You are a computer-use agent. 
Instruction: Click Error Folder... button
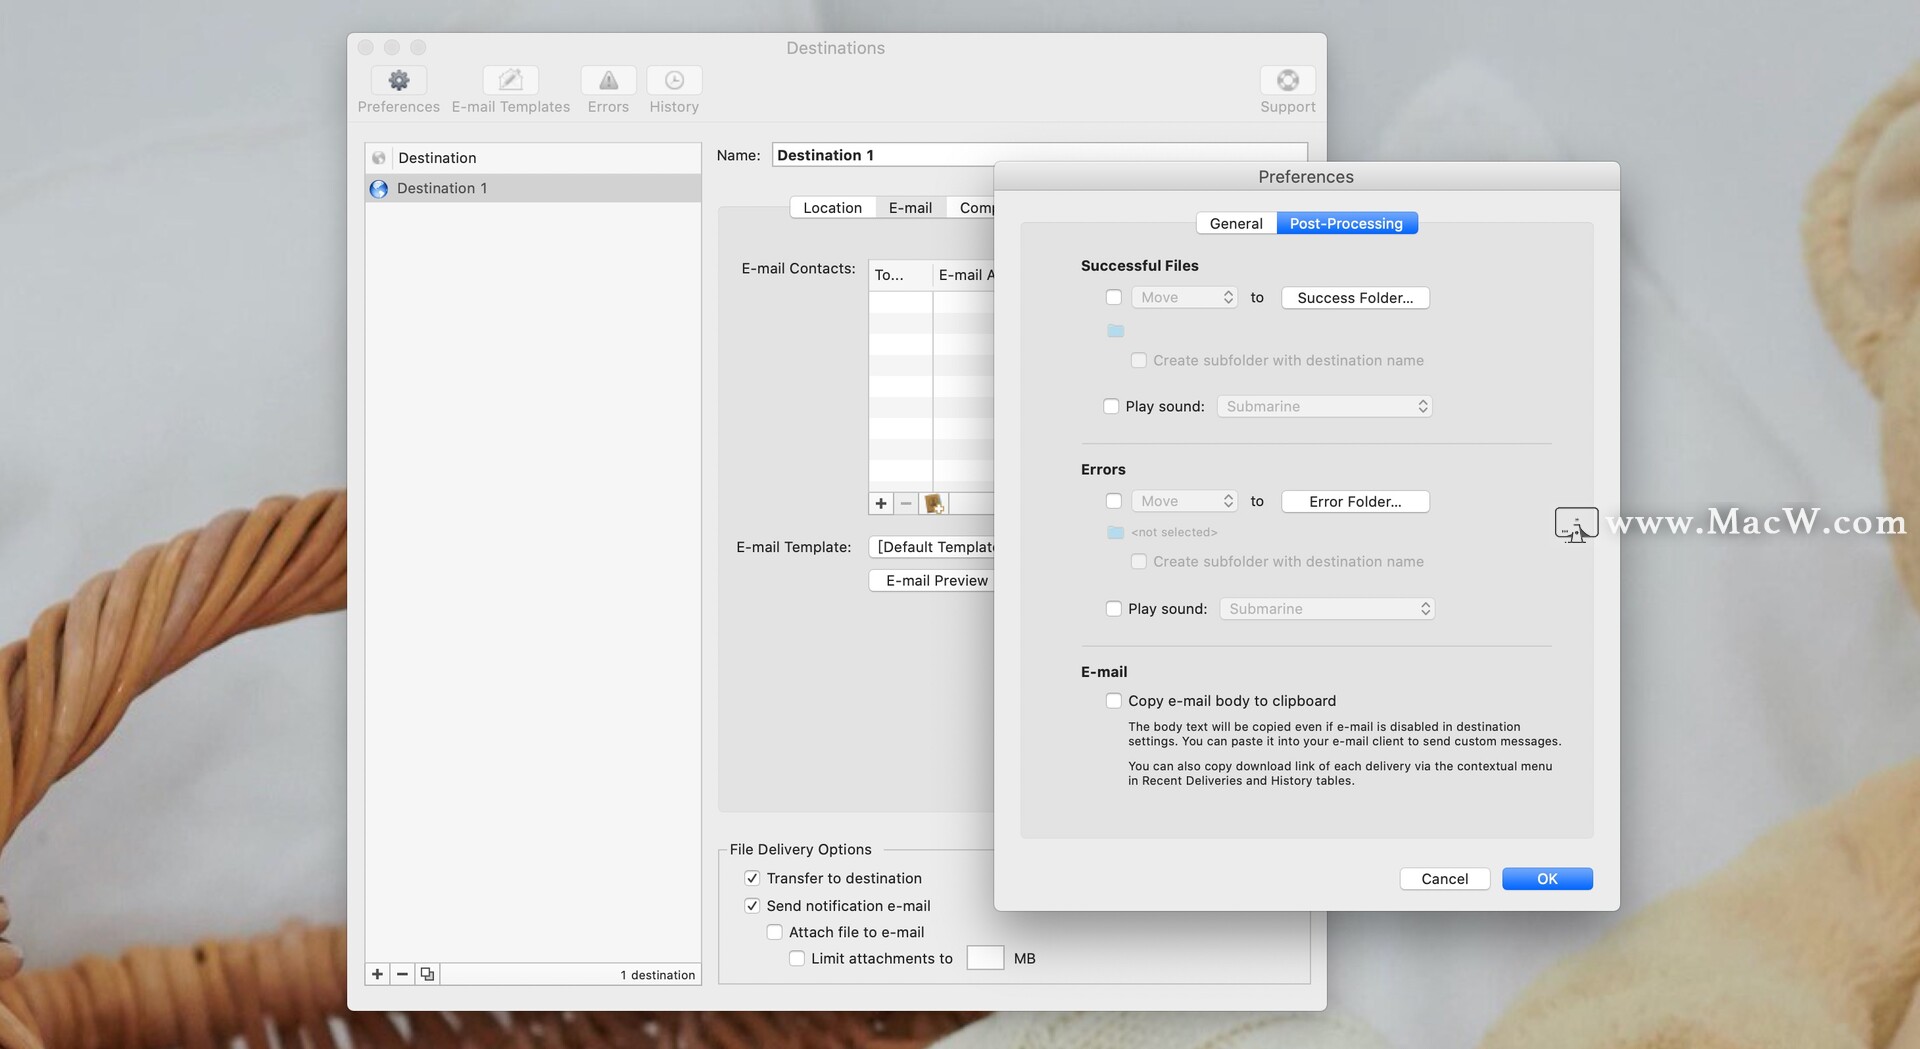[1355, 501]
